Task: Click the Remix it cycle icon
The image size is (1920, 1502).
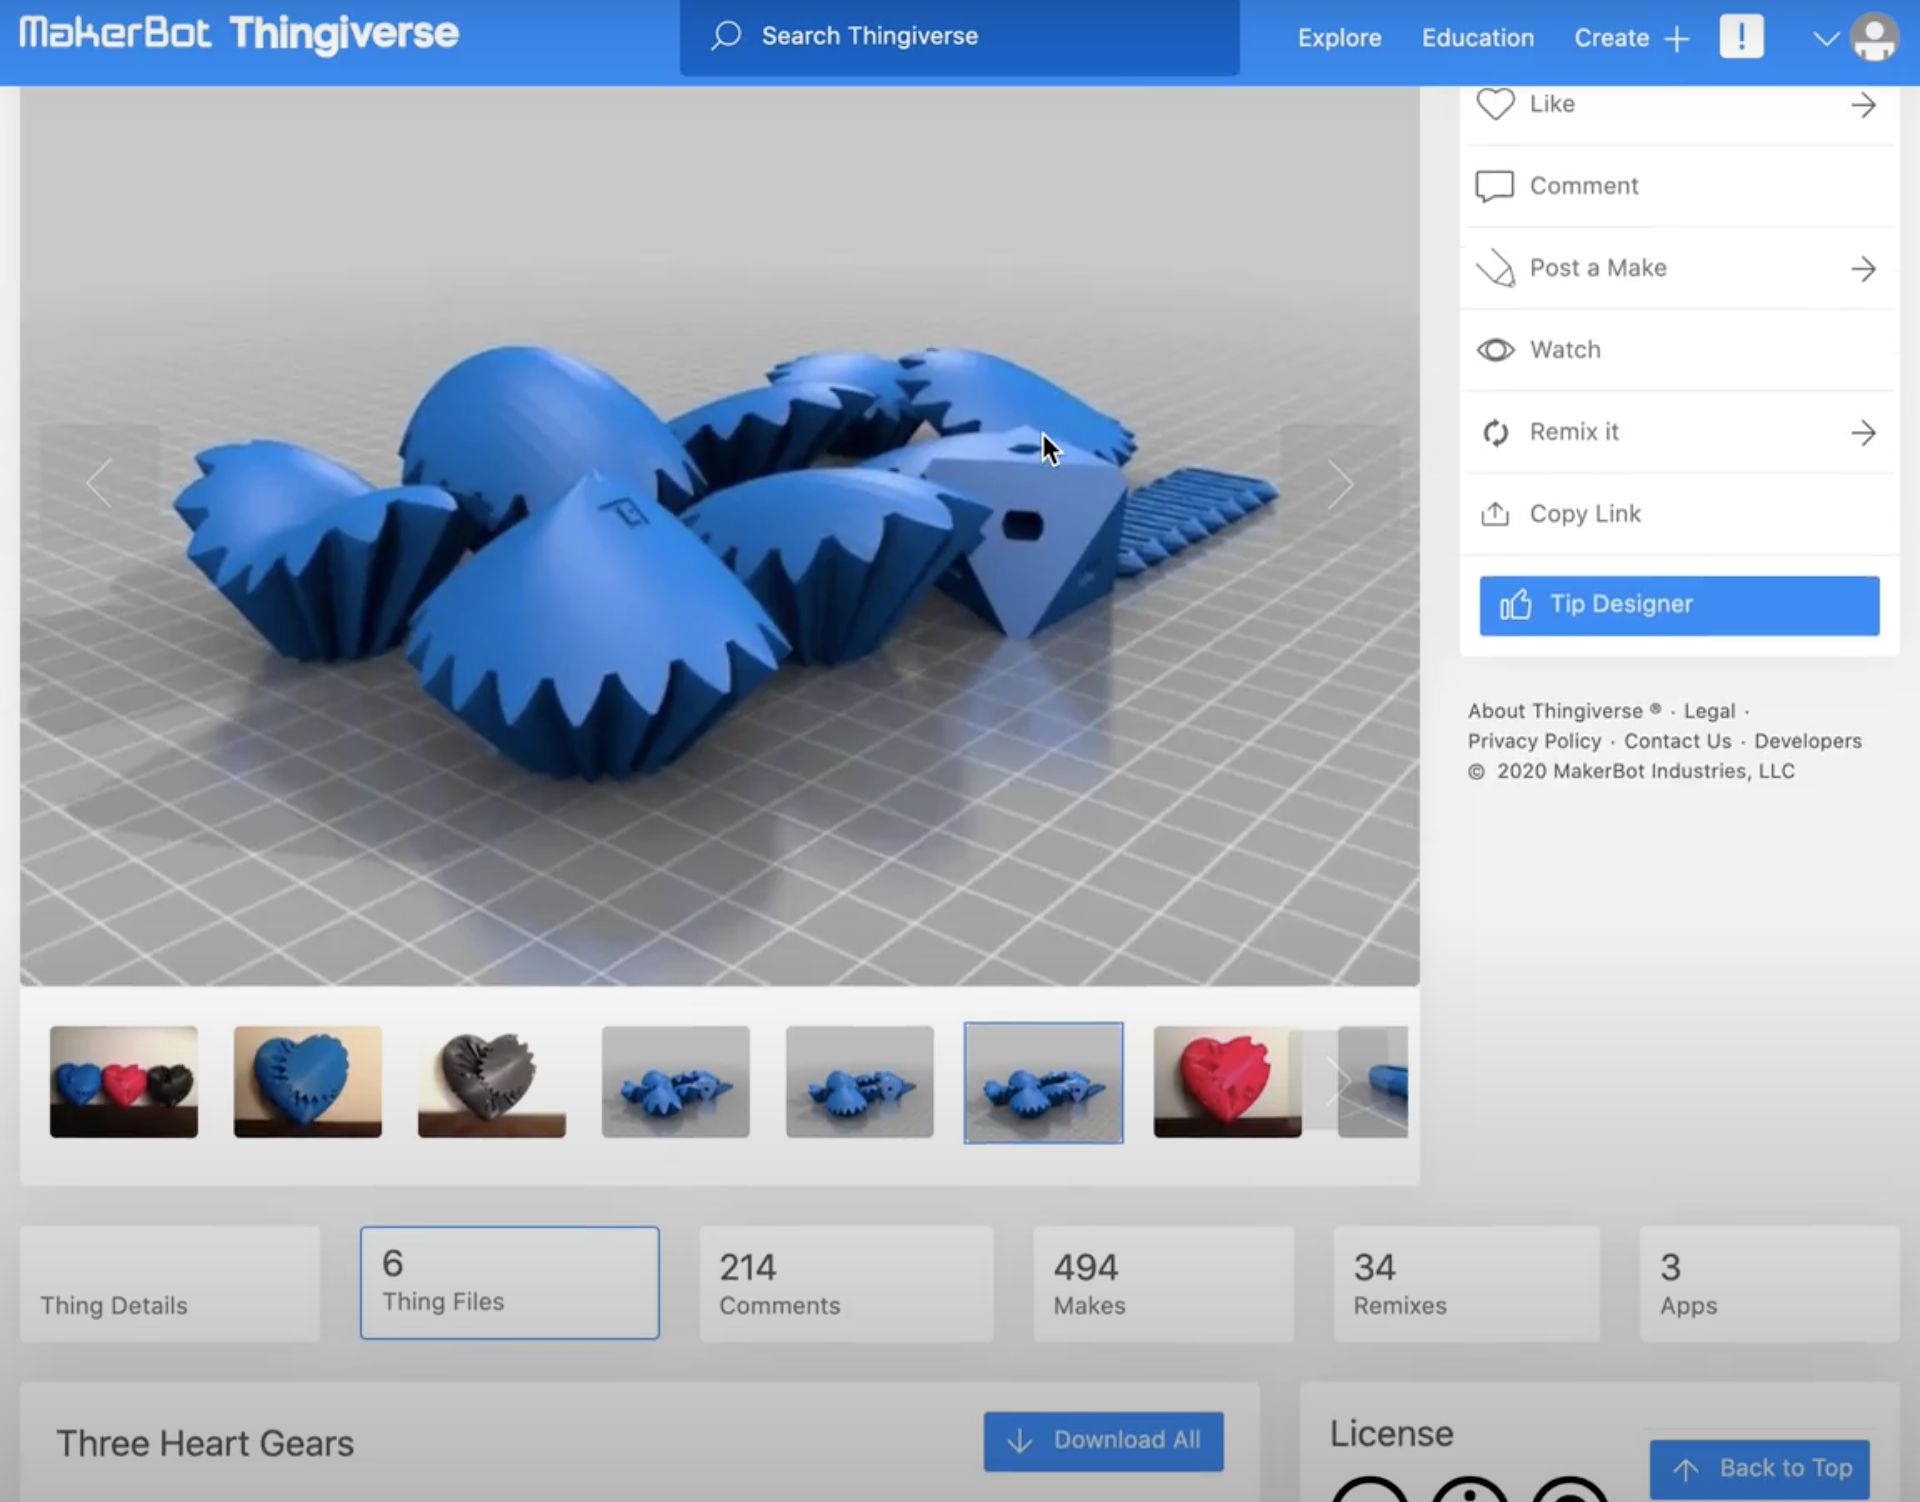Action: 1495,432
